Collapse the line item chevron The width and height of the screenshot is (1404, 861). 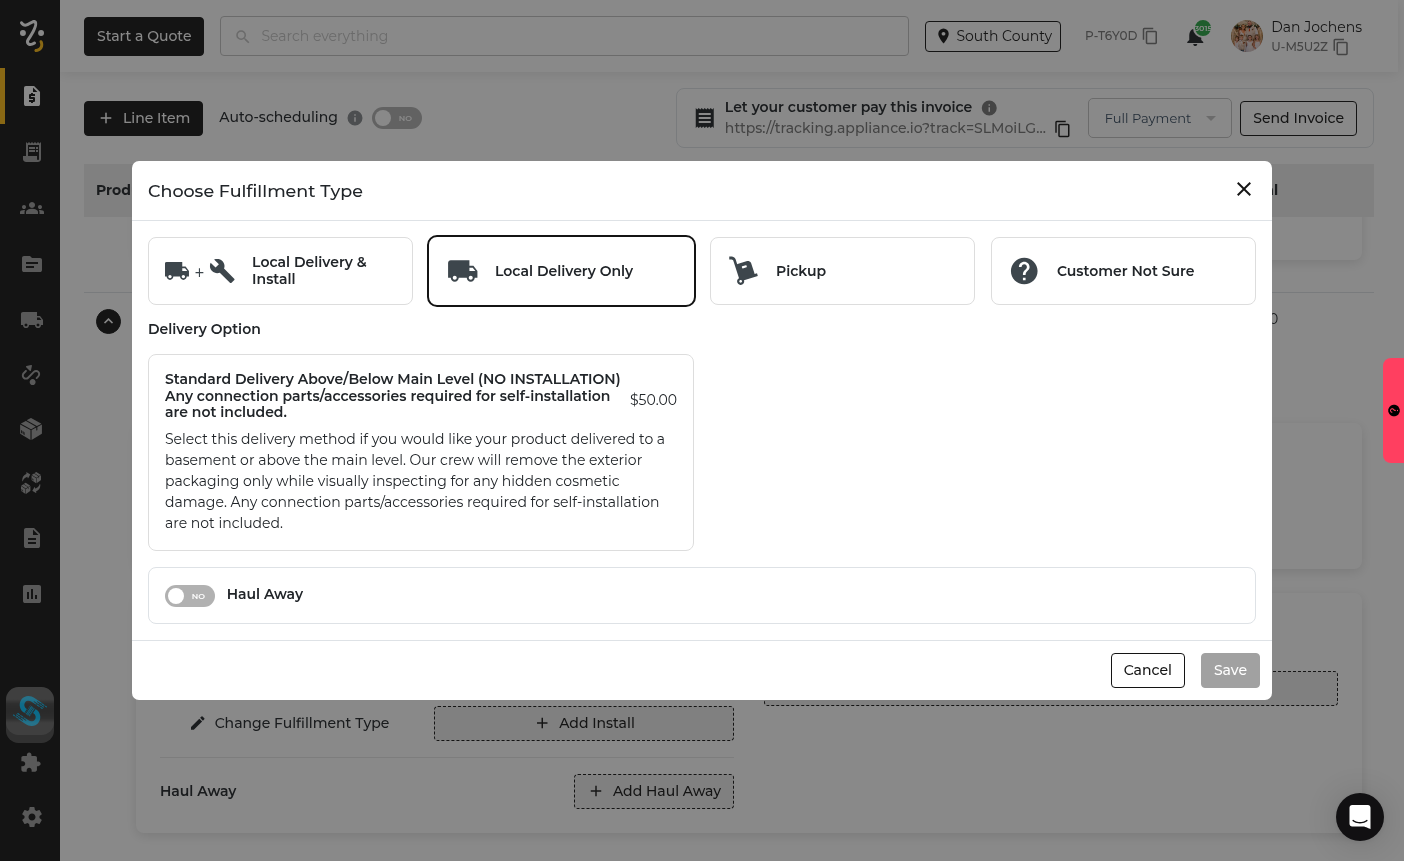(x=108, y=321)
